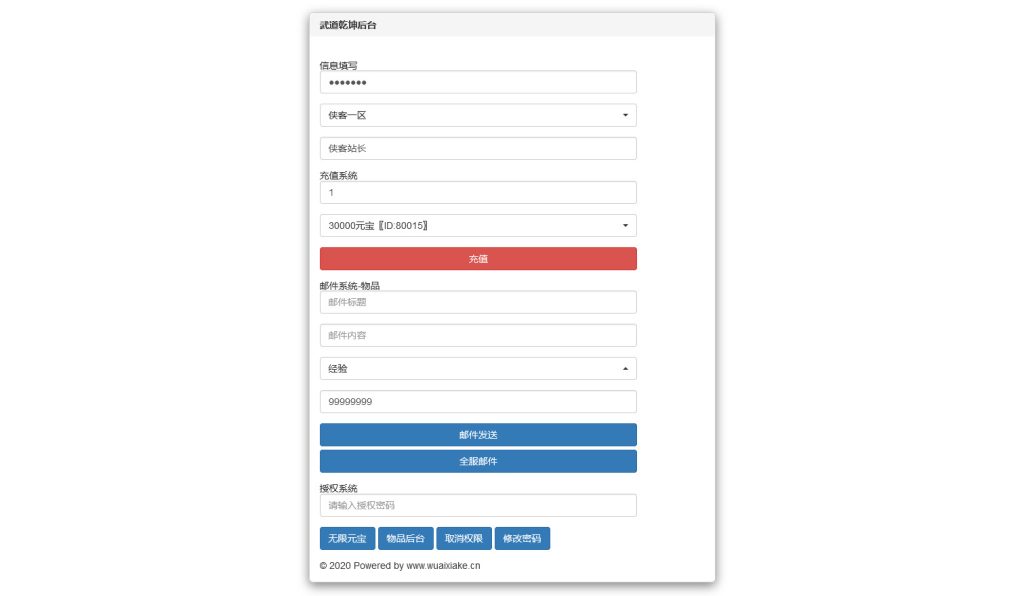This screenshot has width=1024, height=596.
Task: Click the 邮件发送 send mail button
Action: [x=477, y=434]
